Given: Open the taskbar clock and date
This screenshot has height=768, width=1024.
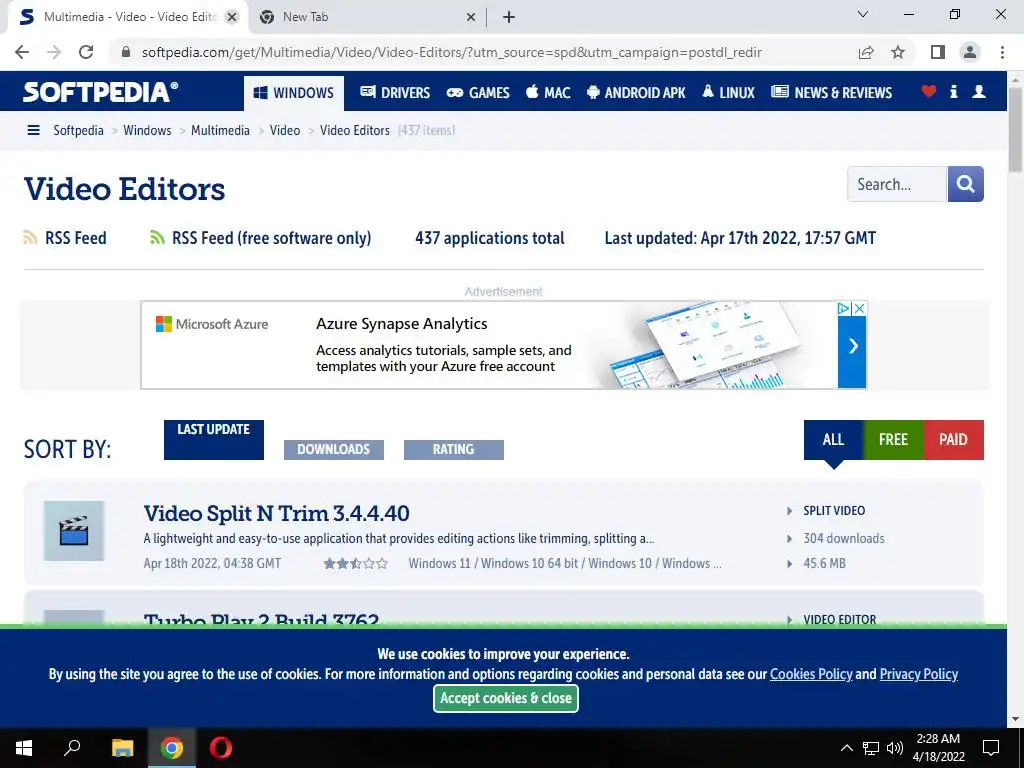Looking at the screenshot, I should tap(938, 748).
